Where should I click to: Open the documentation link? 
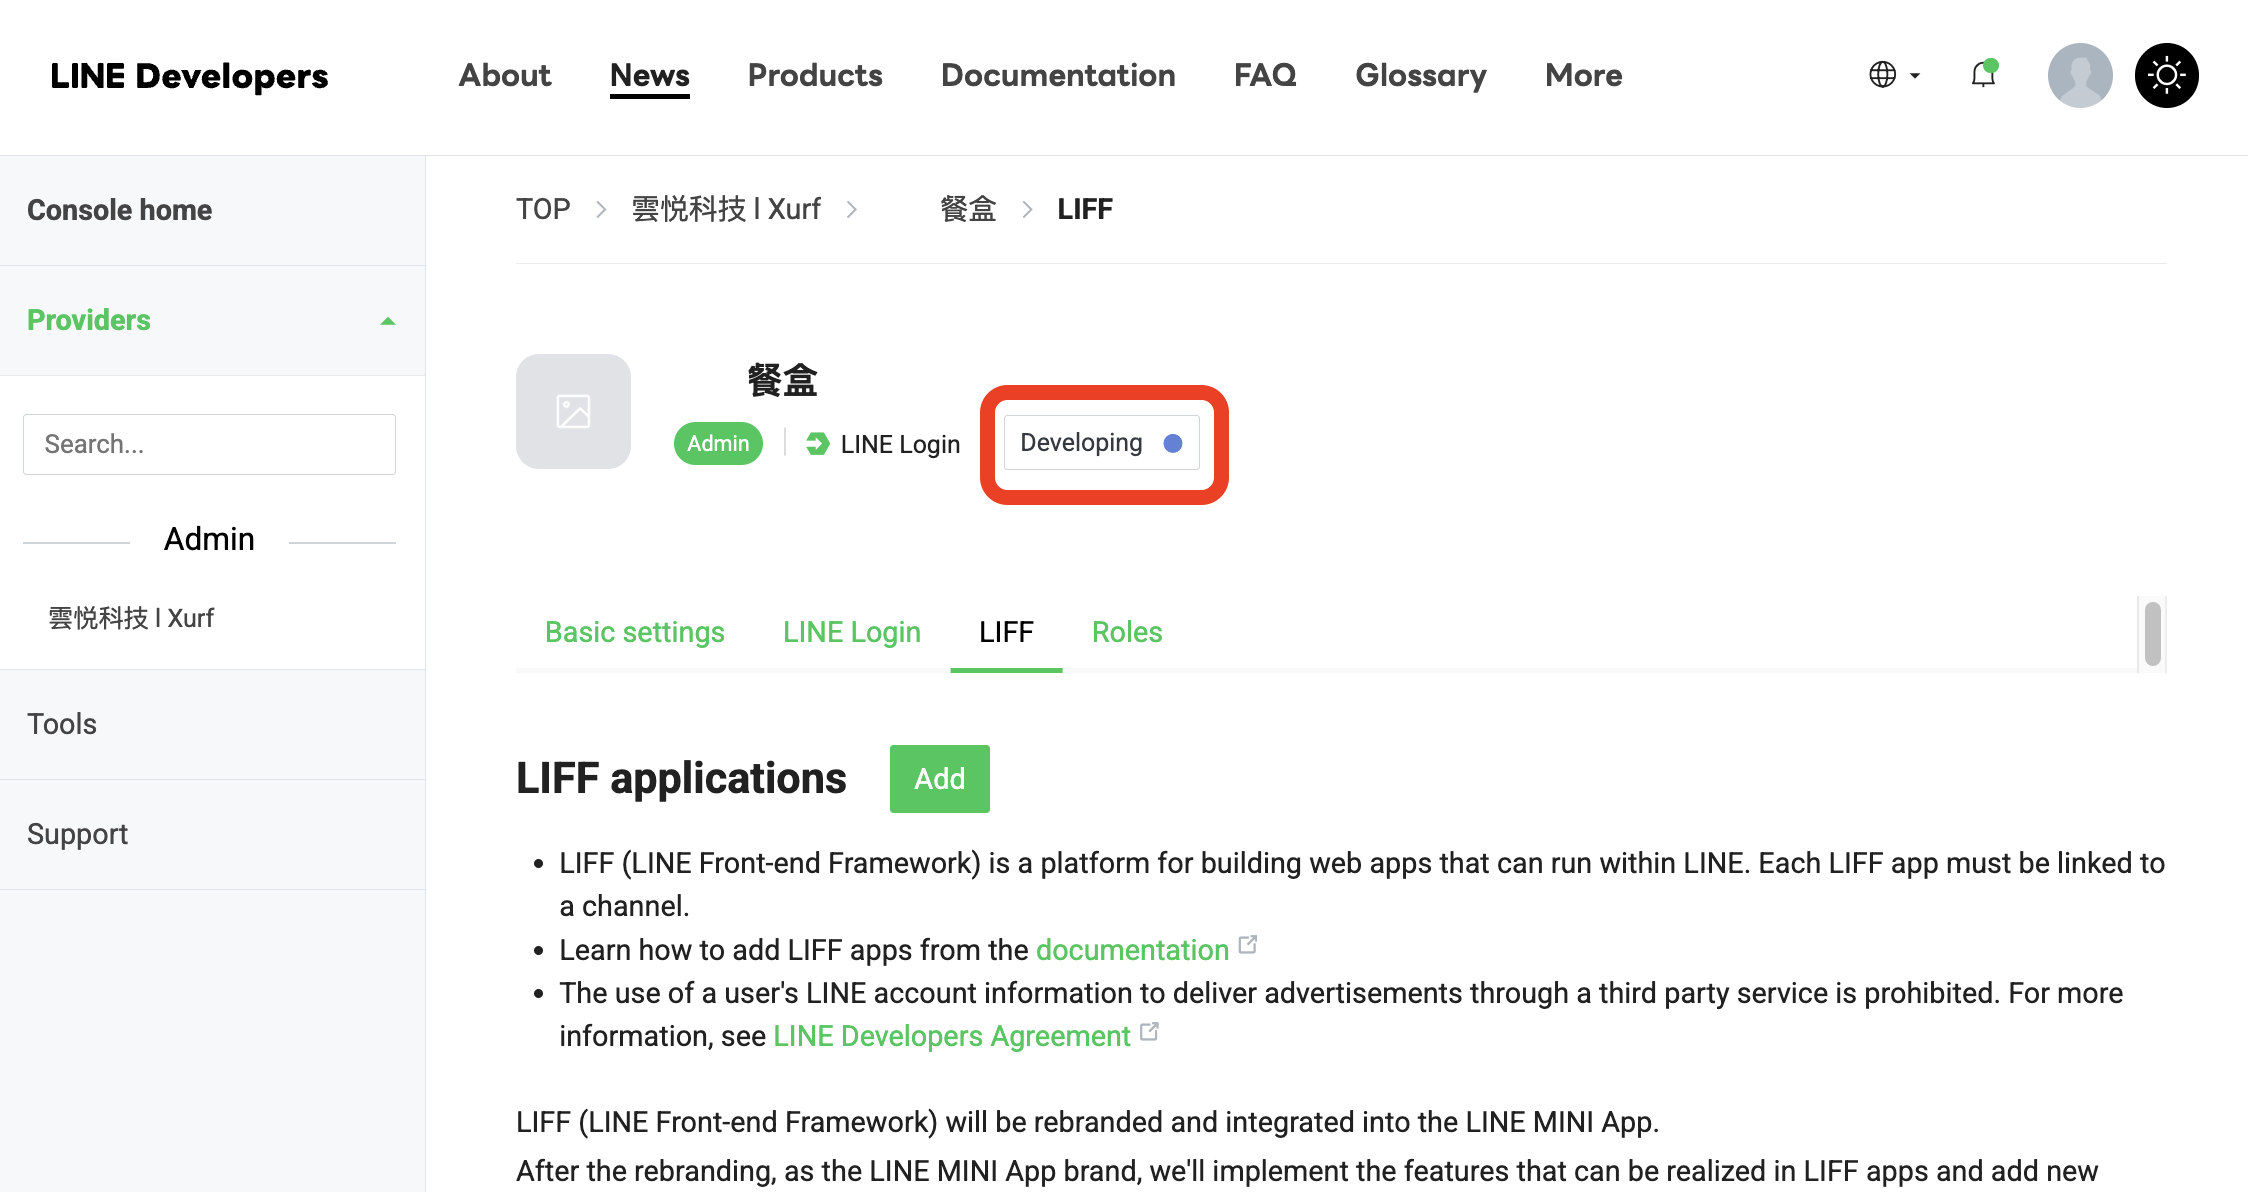coord(1132,950)
